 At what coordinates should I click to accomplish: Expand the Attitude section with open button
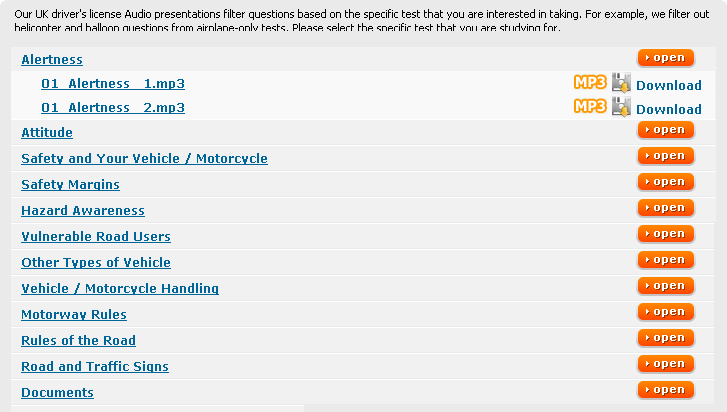tap(665, 130)
